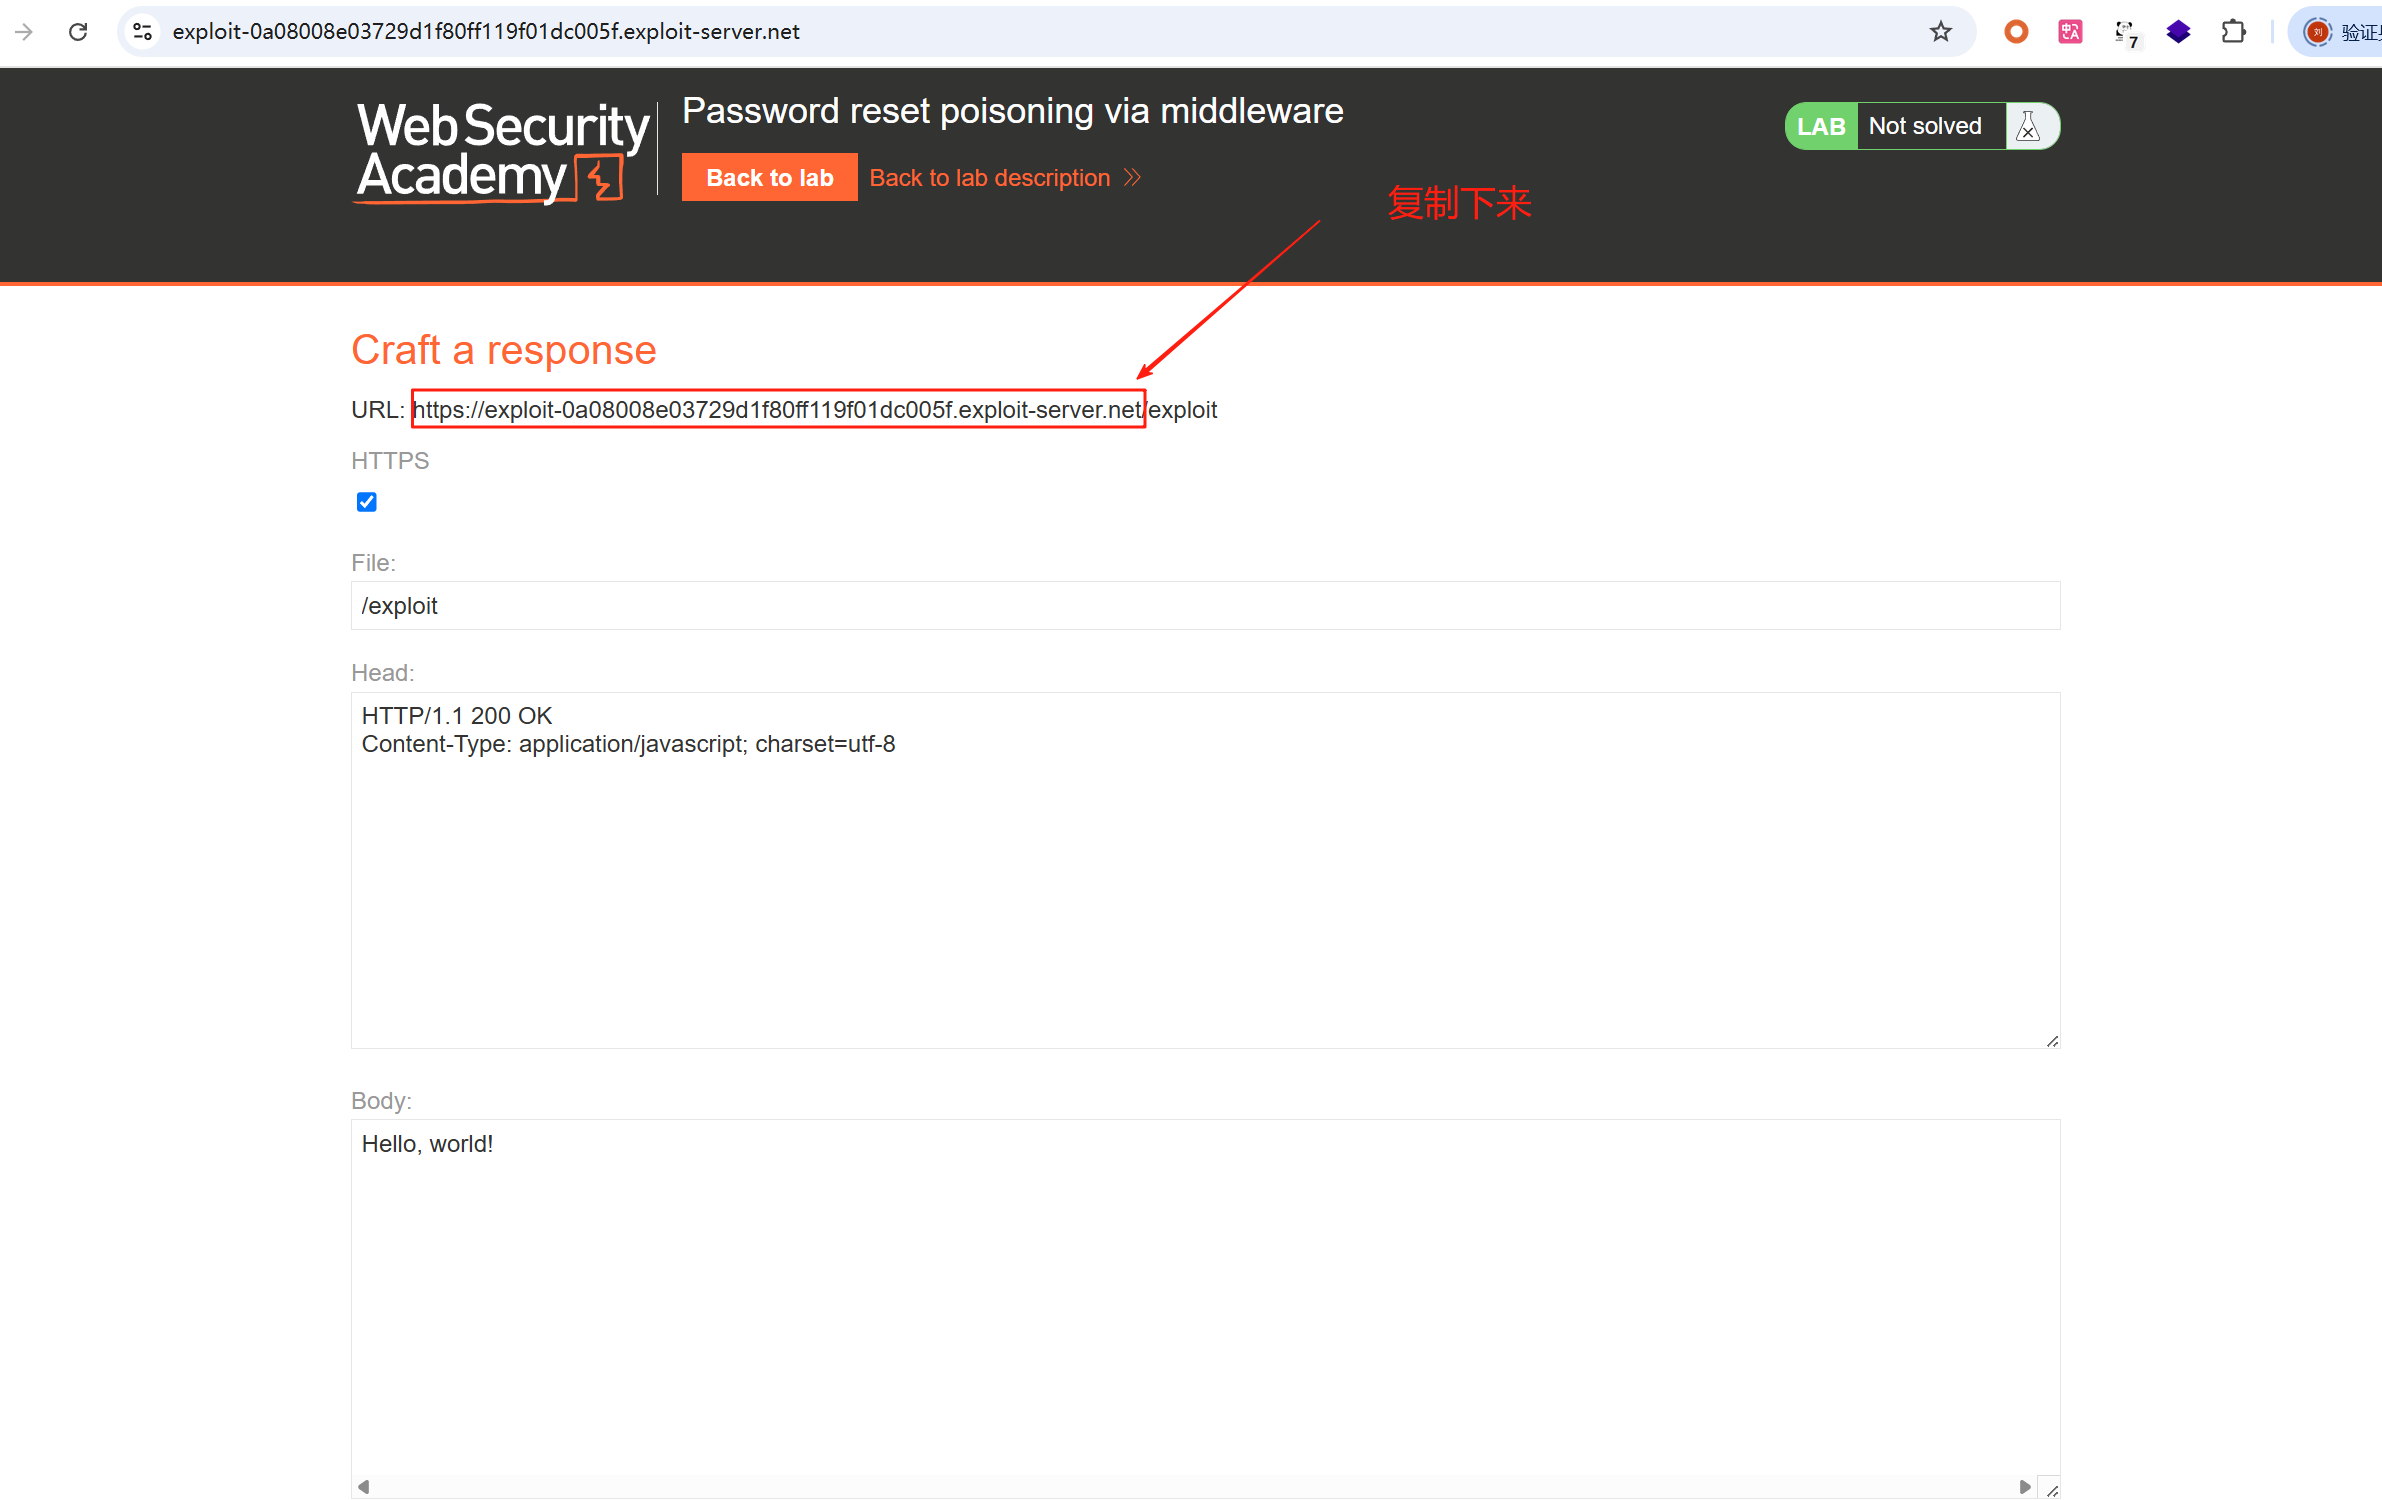Open the purple layered diamond extension
The width and height of the screenshot is (2382, 1500).
[x=2179, y=32]
